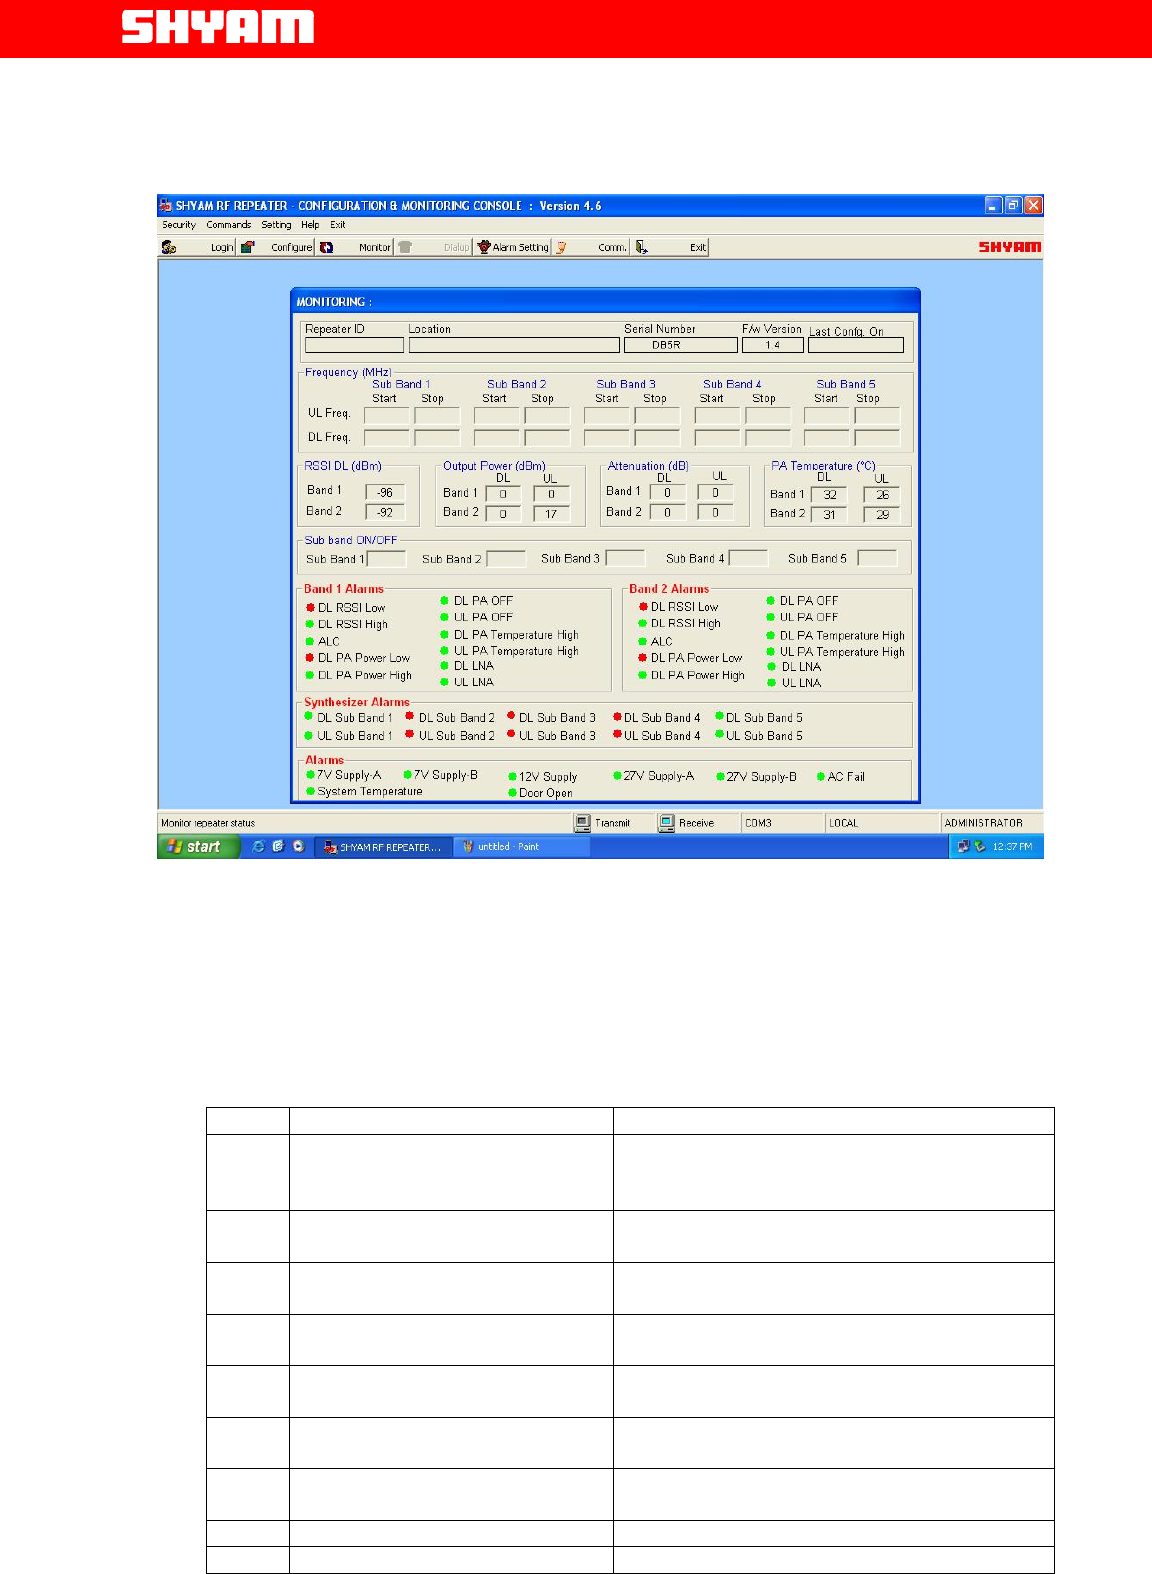
Task: Click the Windows Start button
Action: coord(198,847)
